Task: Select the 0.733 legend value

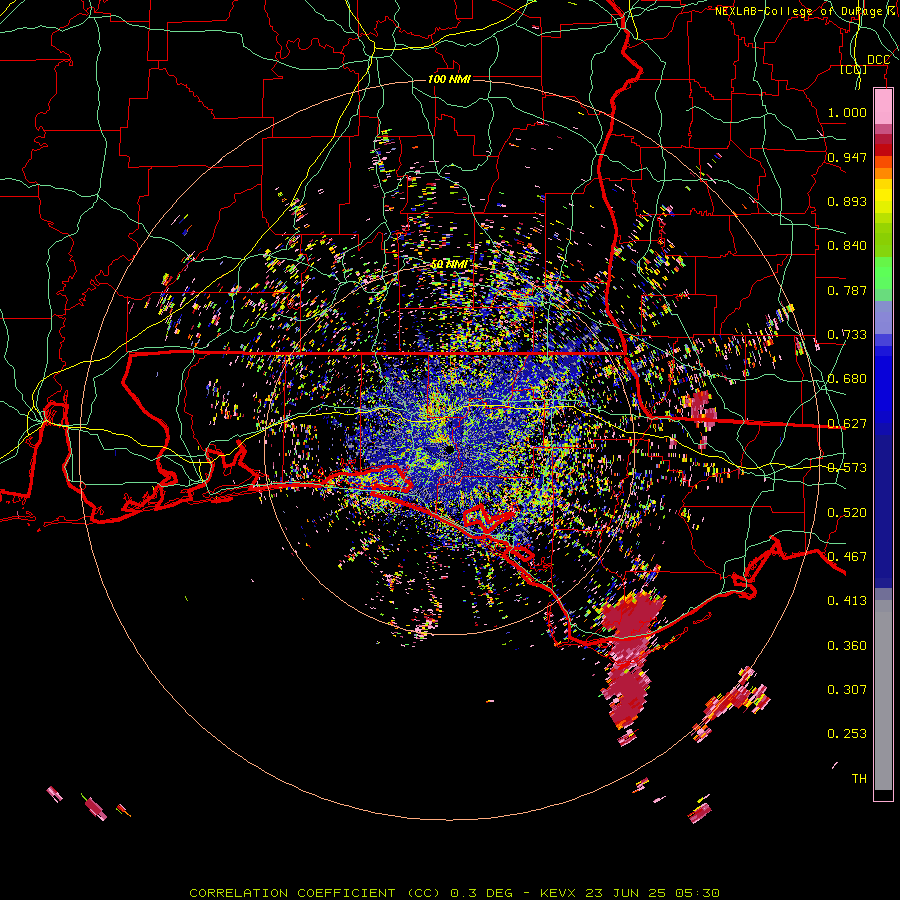Action: point(847,335)
